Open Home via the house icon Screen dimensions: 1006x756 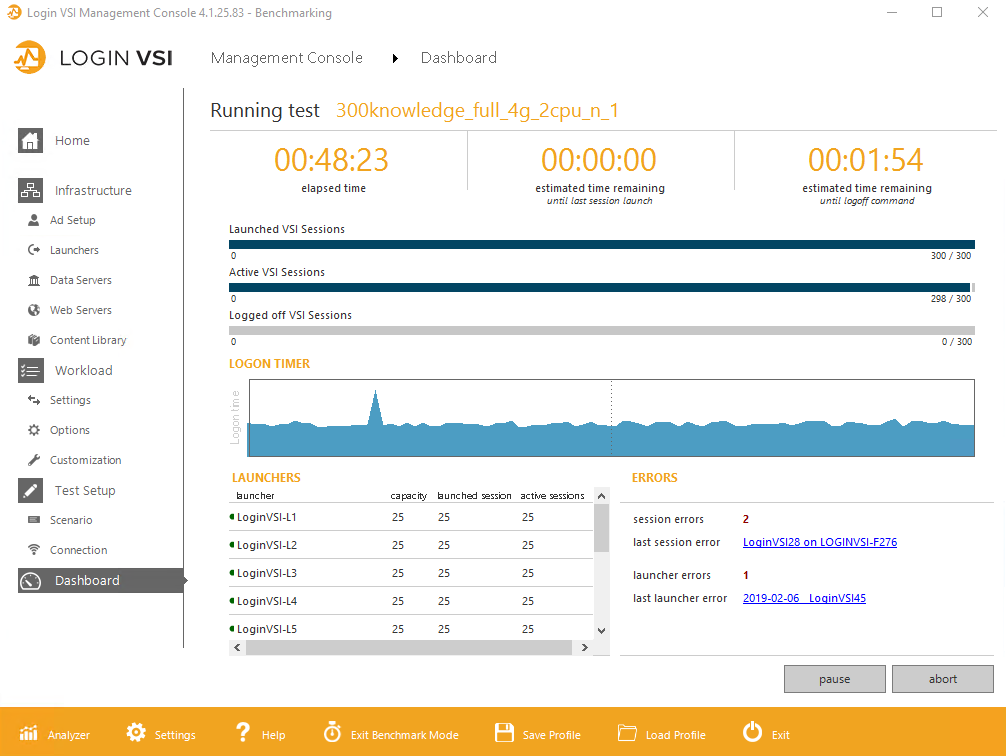point(30,141)
